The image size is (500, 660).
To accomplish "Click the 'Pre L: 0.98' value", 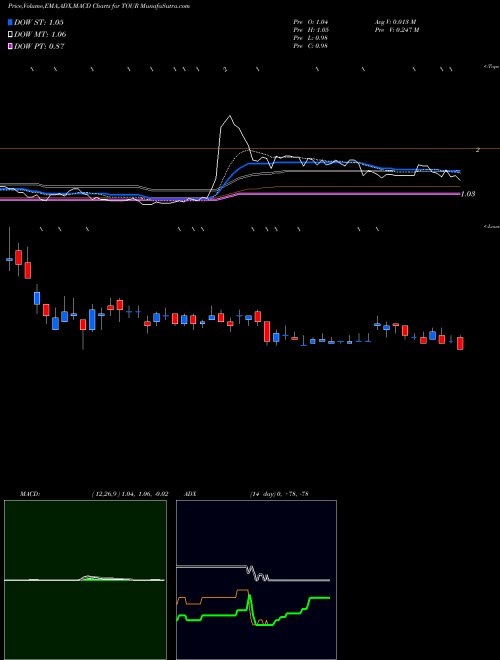I will 311,38.
